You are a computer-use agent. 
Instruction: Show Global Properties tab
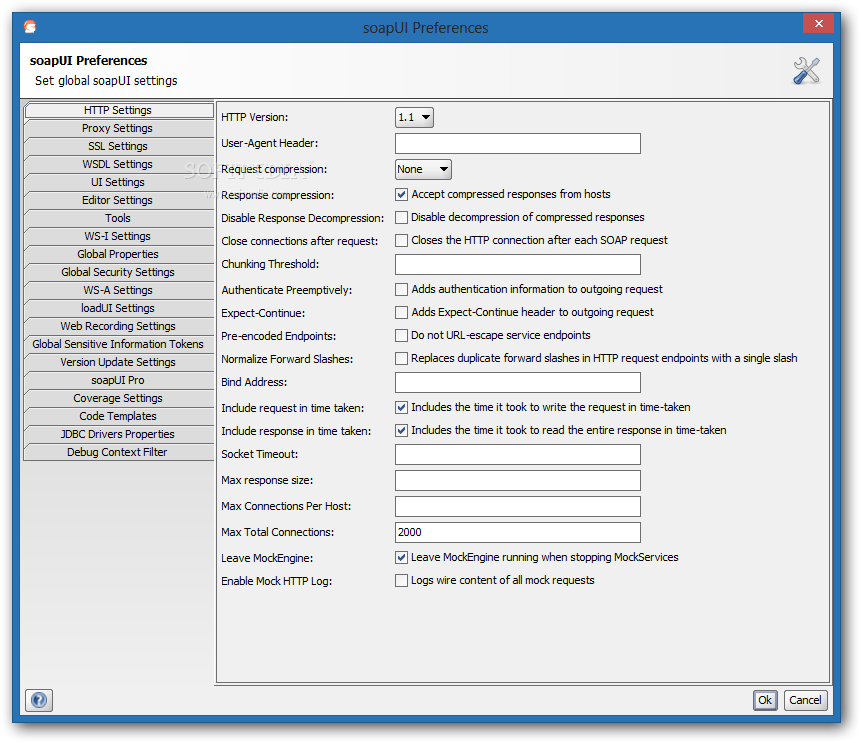tap(119, 254)
